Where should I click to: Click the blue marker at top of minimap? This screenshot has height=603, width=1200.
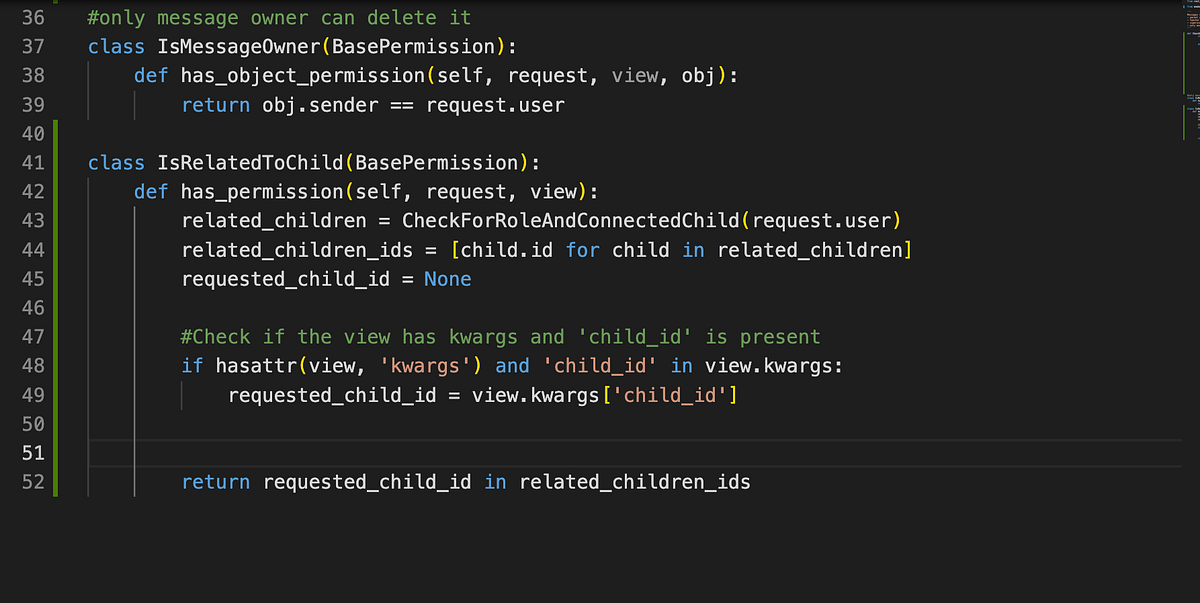tap(1185, 8)
